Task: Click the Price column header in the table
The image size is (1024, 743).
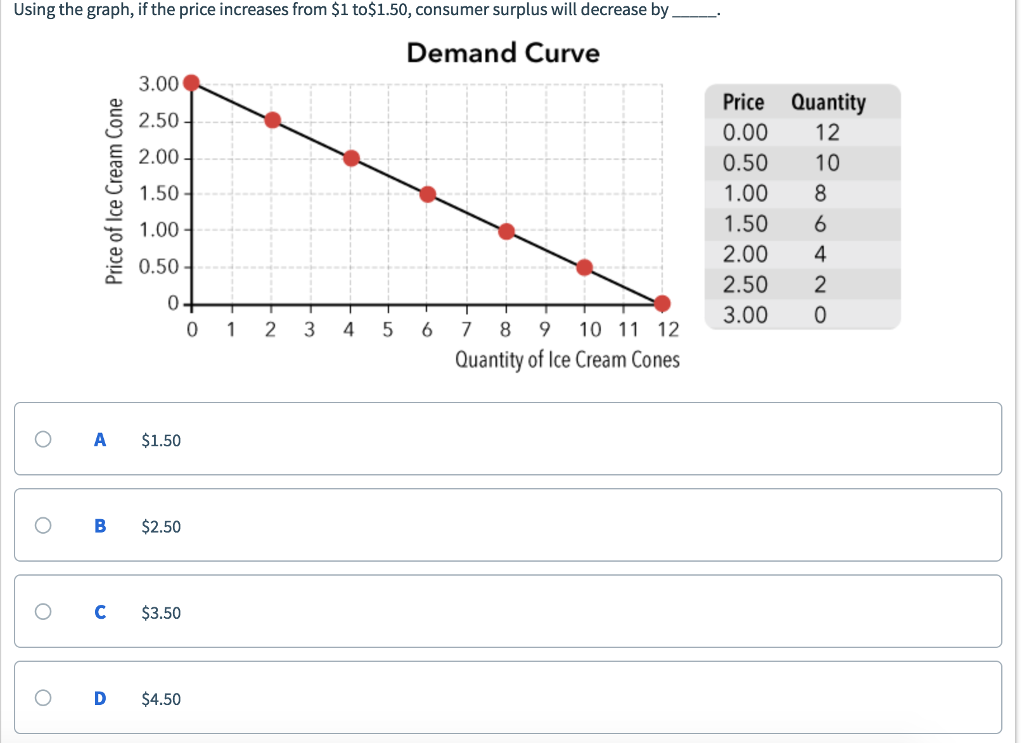Action: 742,102
